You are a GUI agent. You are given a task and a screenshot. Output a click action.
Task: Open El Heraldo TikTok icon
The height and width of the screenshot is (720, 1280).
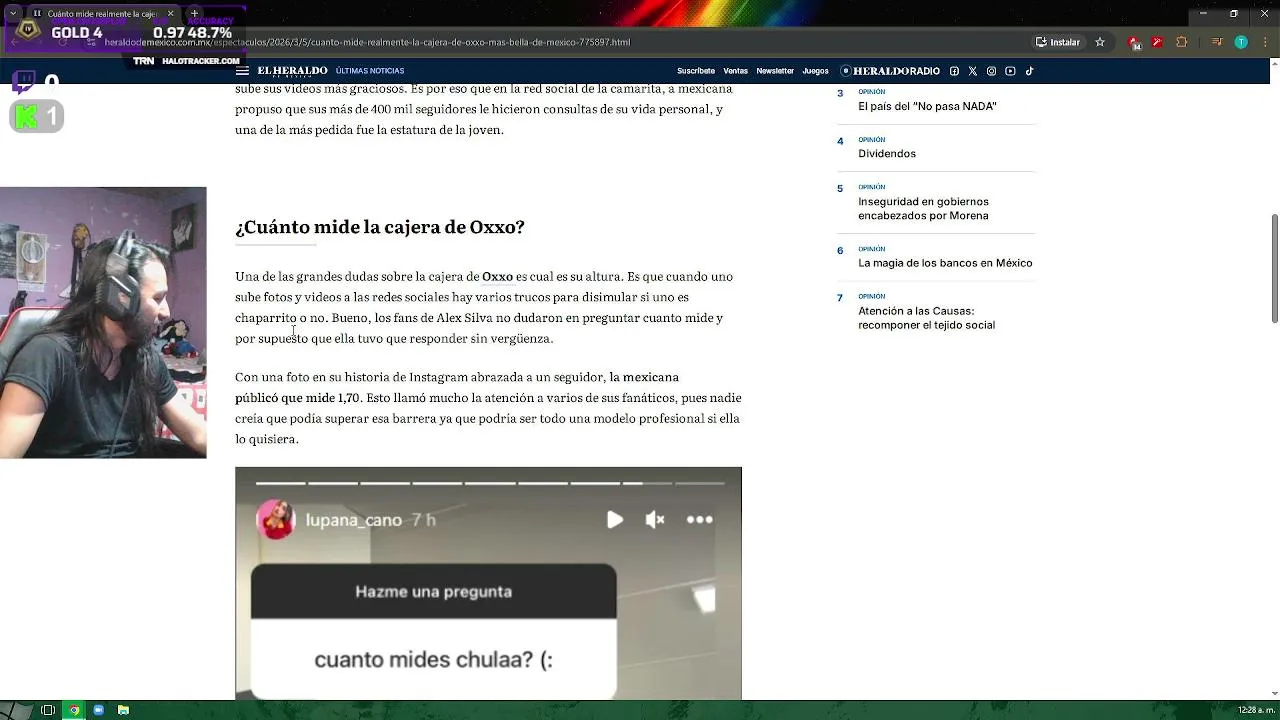click(1029, 71)
